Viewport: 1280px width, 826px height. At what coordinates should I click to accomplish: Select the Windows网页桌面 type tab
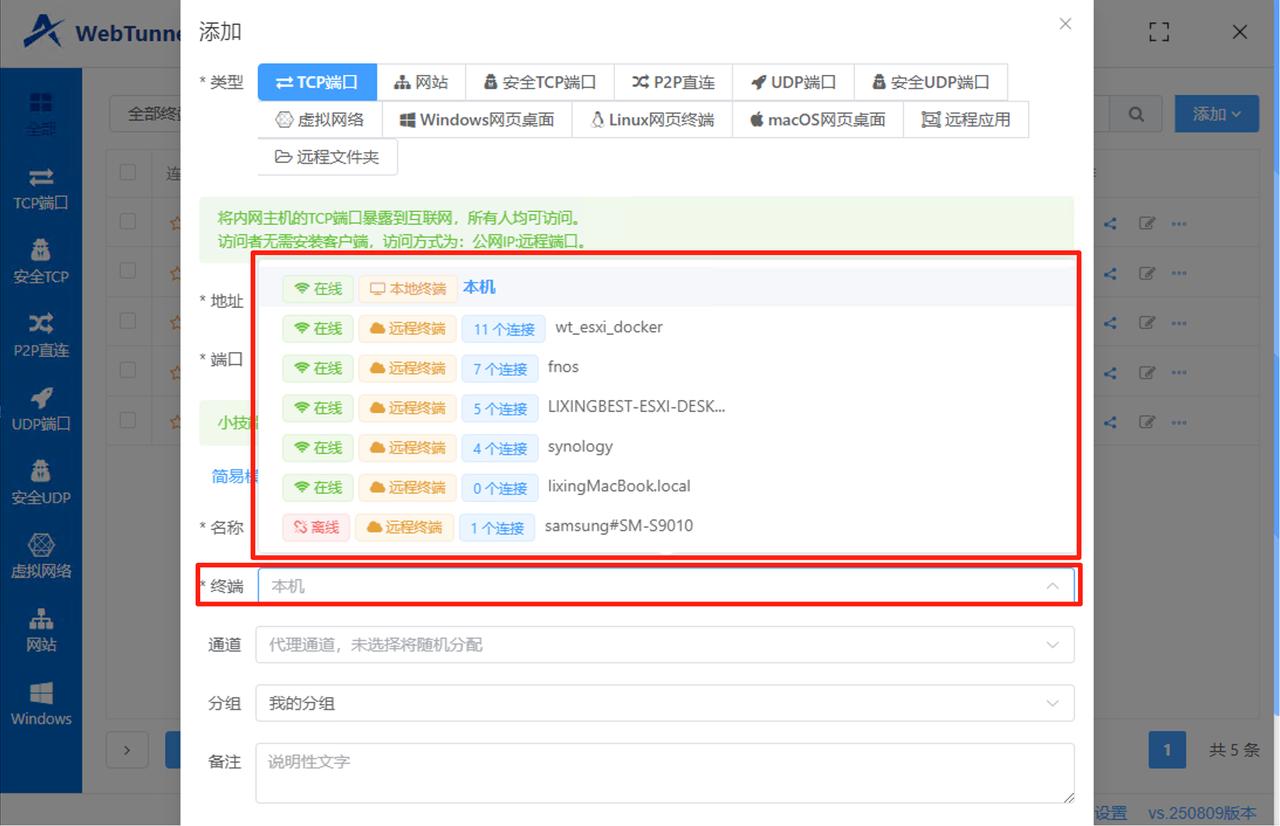477,120
